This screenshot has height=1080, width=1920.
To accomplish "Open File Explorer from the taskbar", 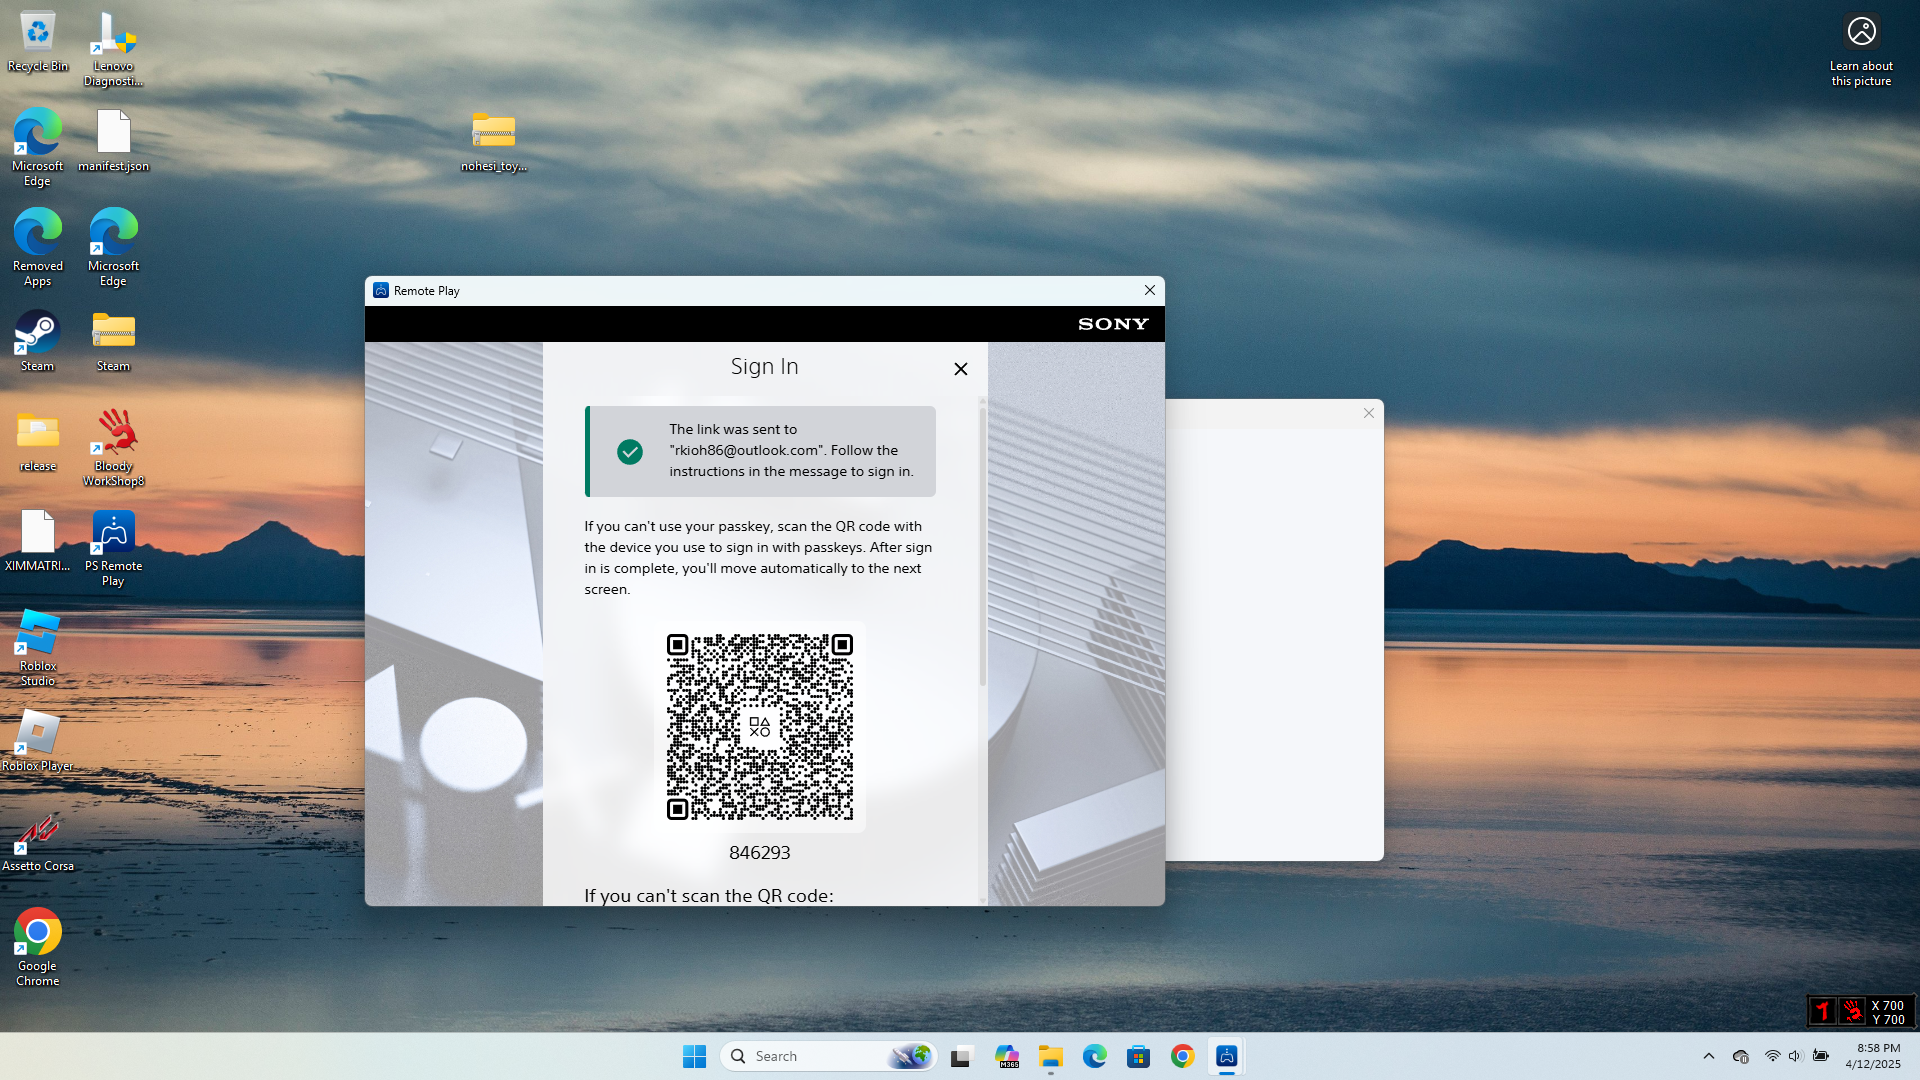I will 1050,1056.
